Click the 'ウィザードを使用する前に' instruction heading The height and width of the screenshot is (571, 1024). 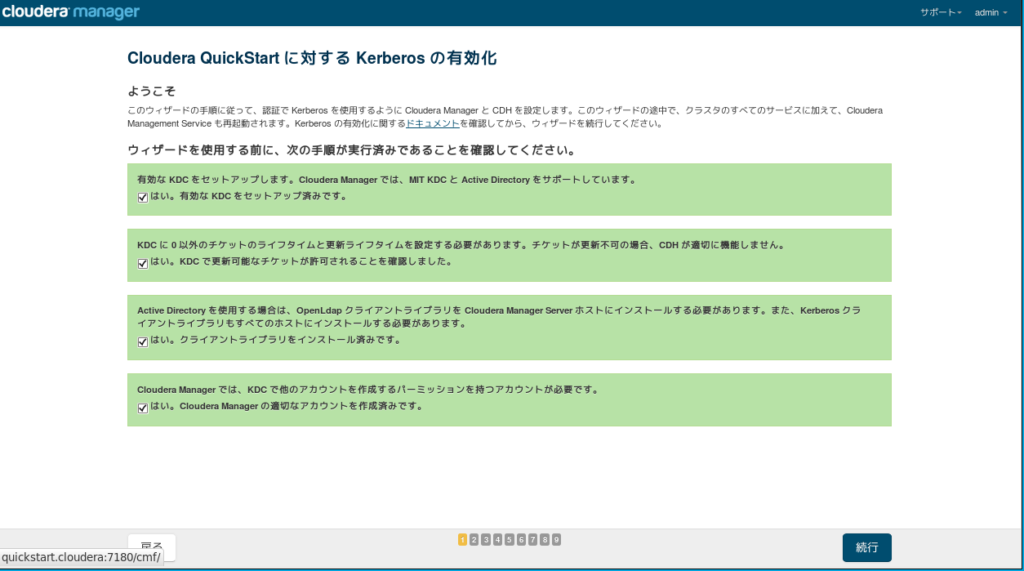[x=351, y=150]
